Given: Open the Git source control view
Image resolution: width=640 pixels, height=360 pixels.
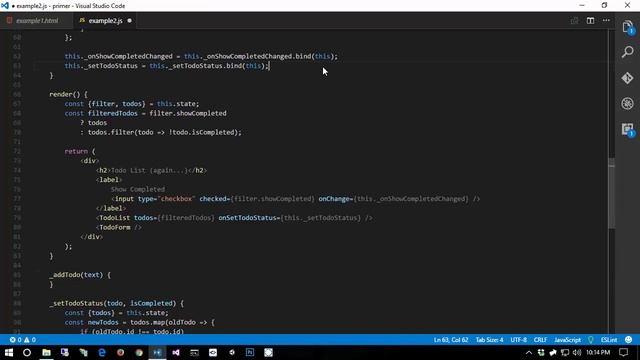Looking at the screenshot, I should click(628, 78).
